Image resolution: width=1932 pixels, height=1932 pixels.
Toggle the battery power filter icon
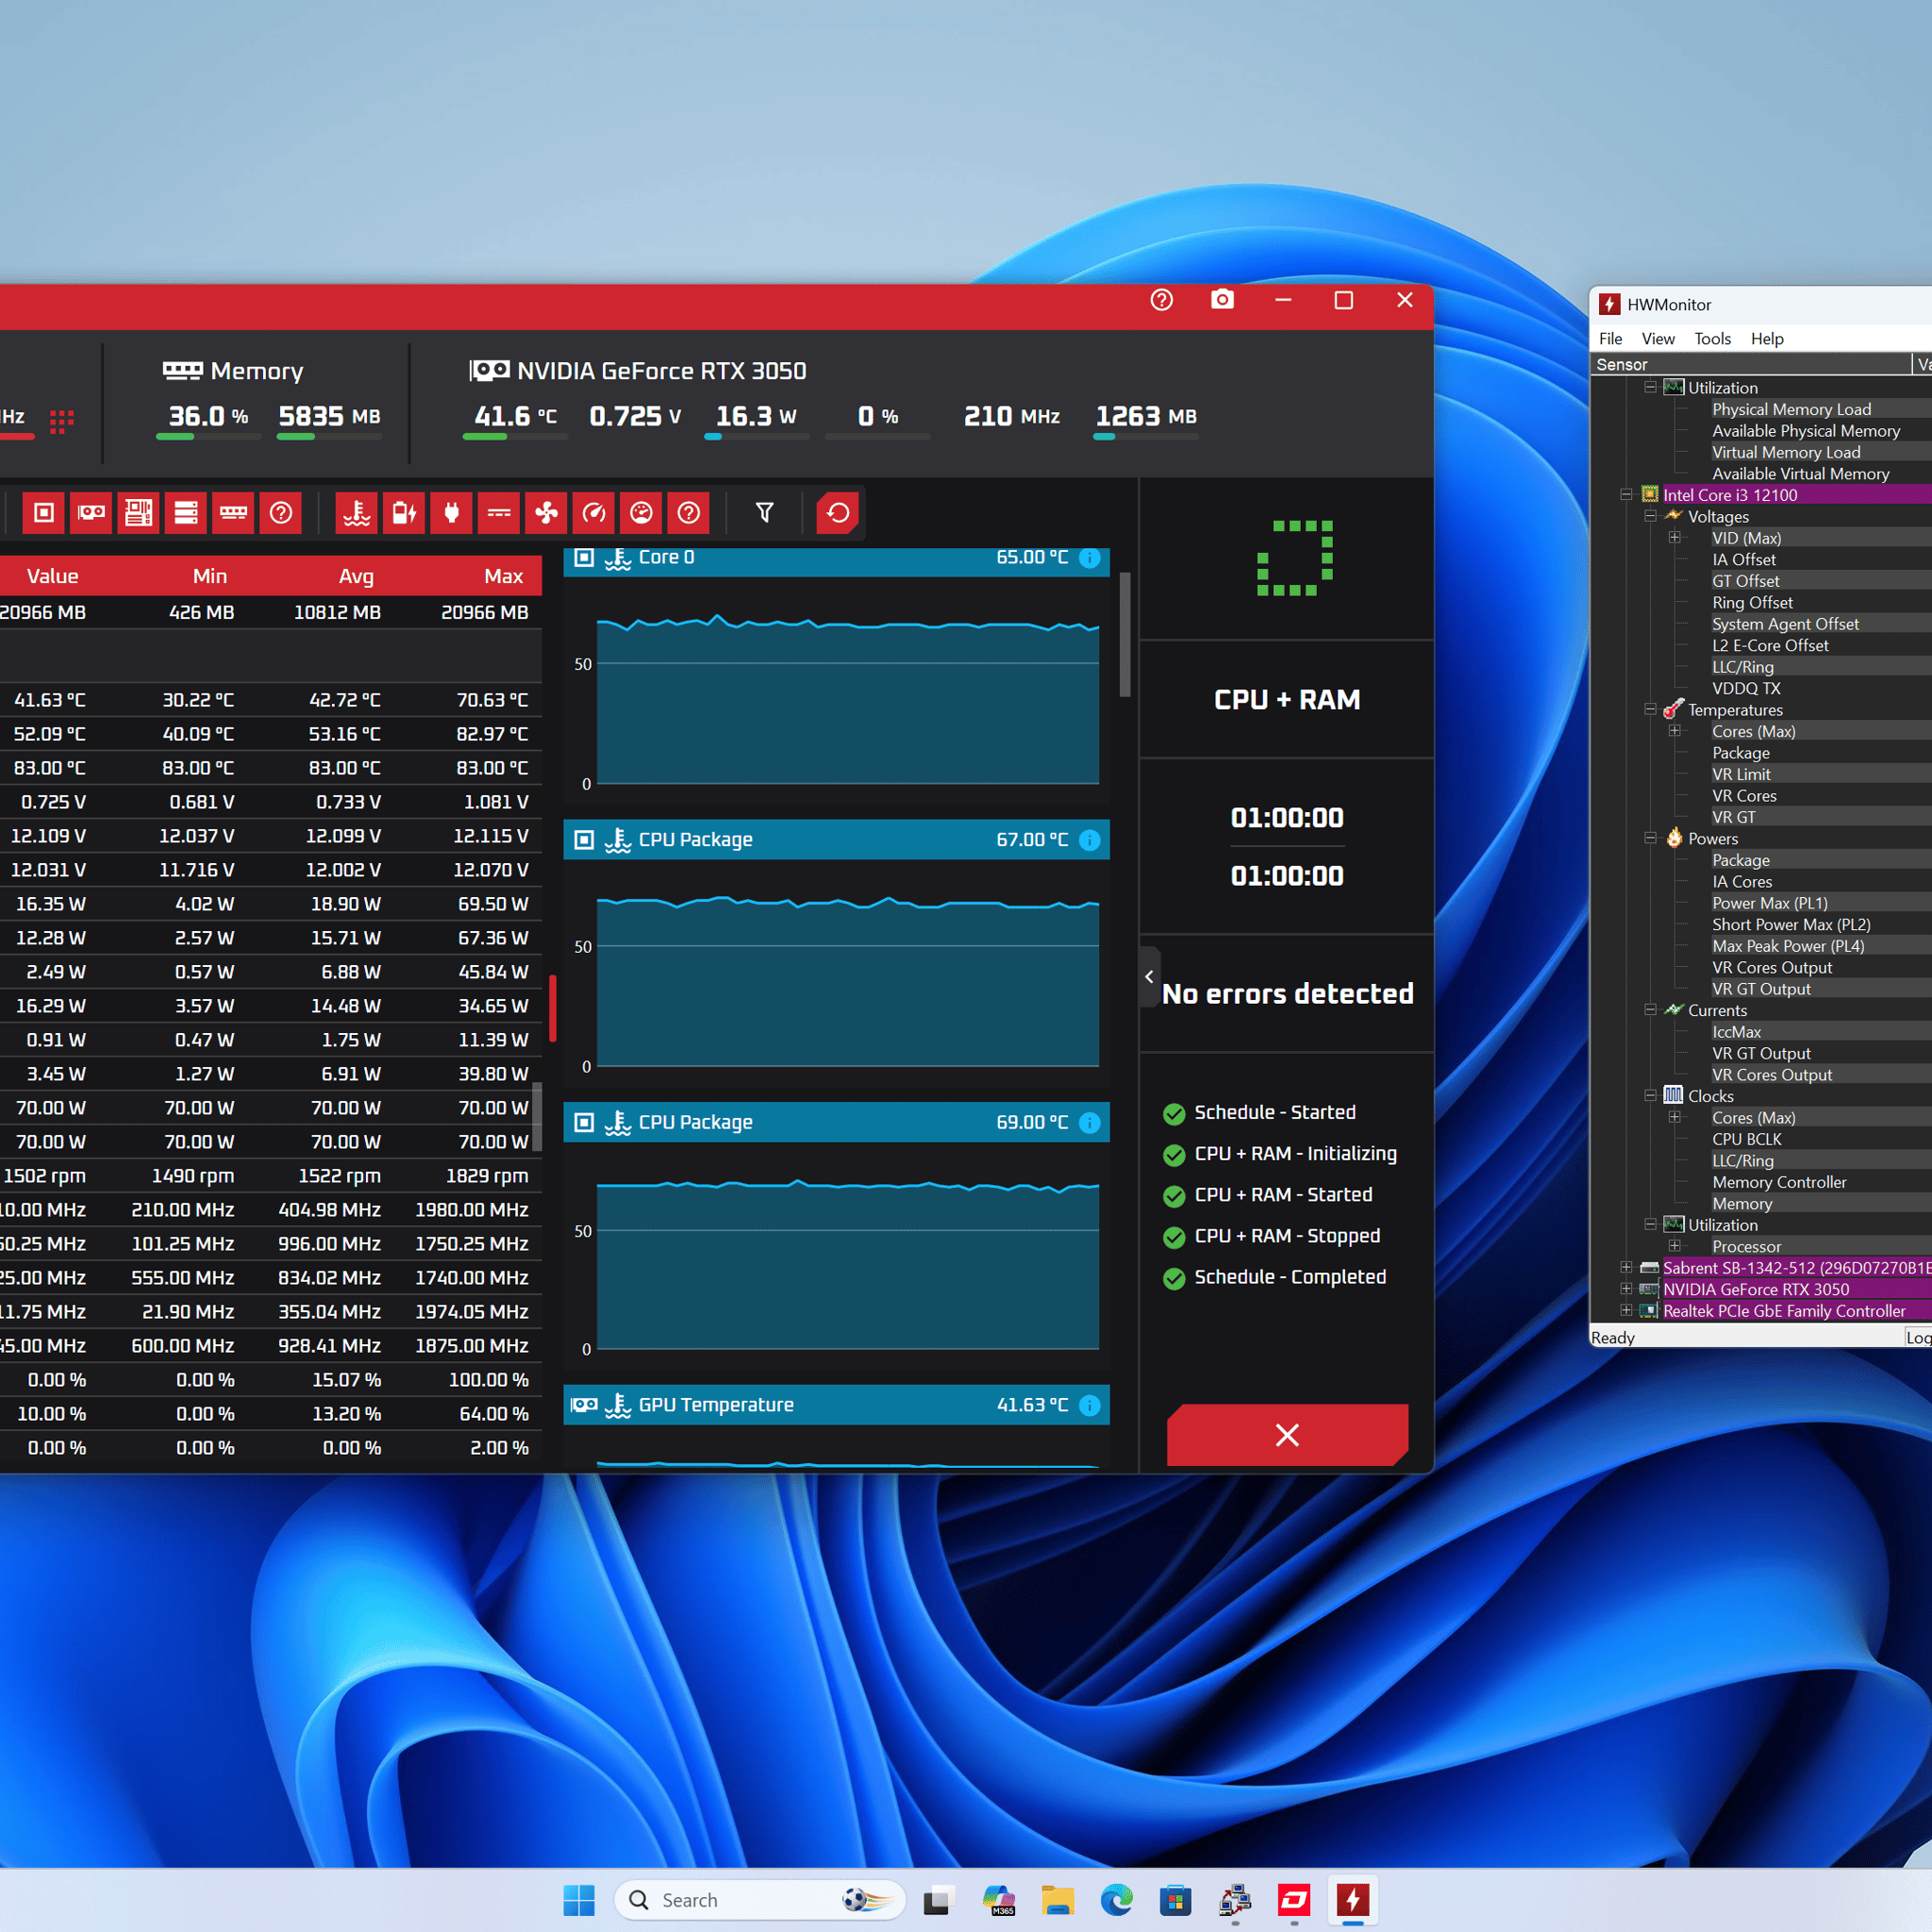pos(404,513)
